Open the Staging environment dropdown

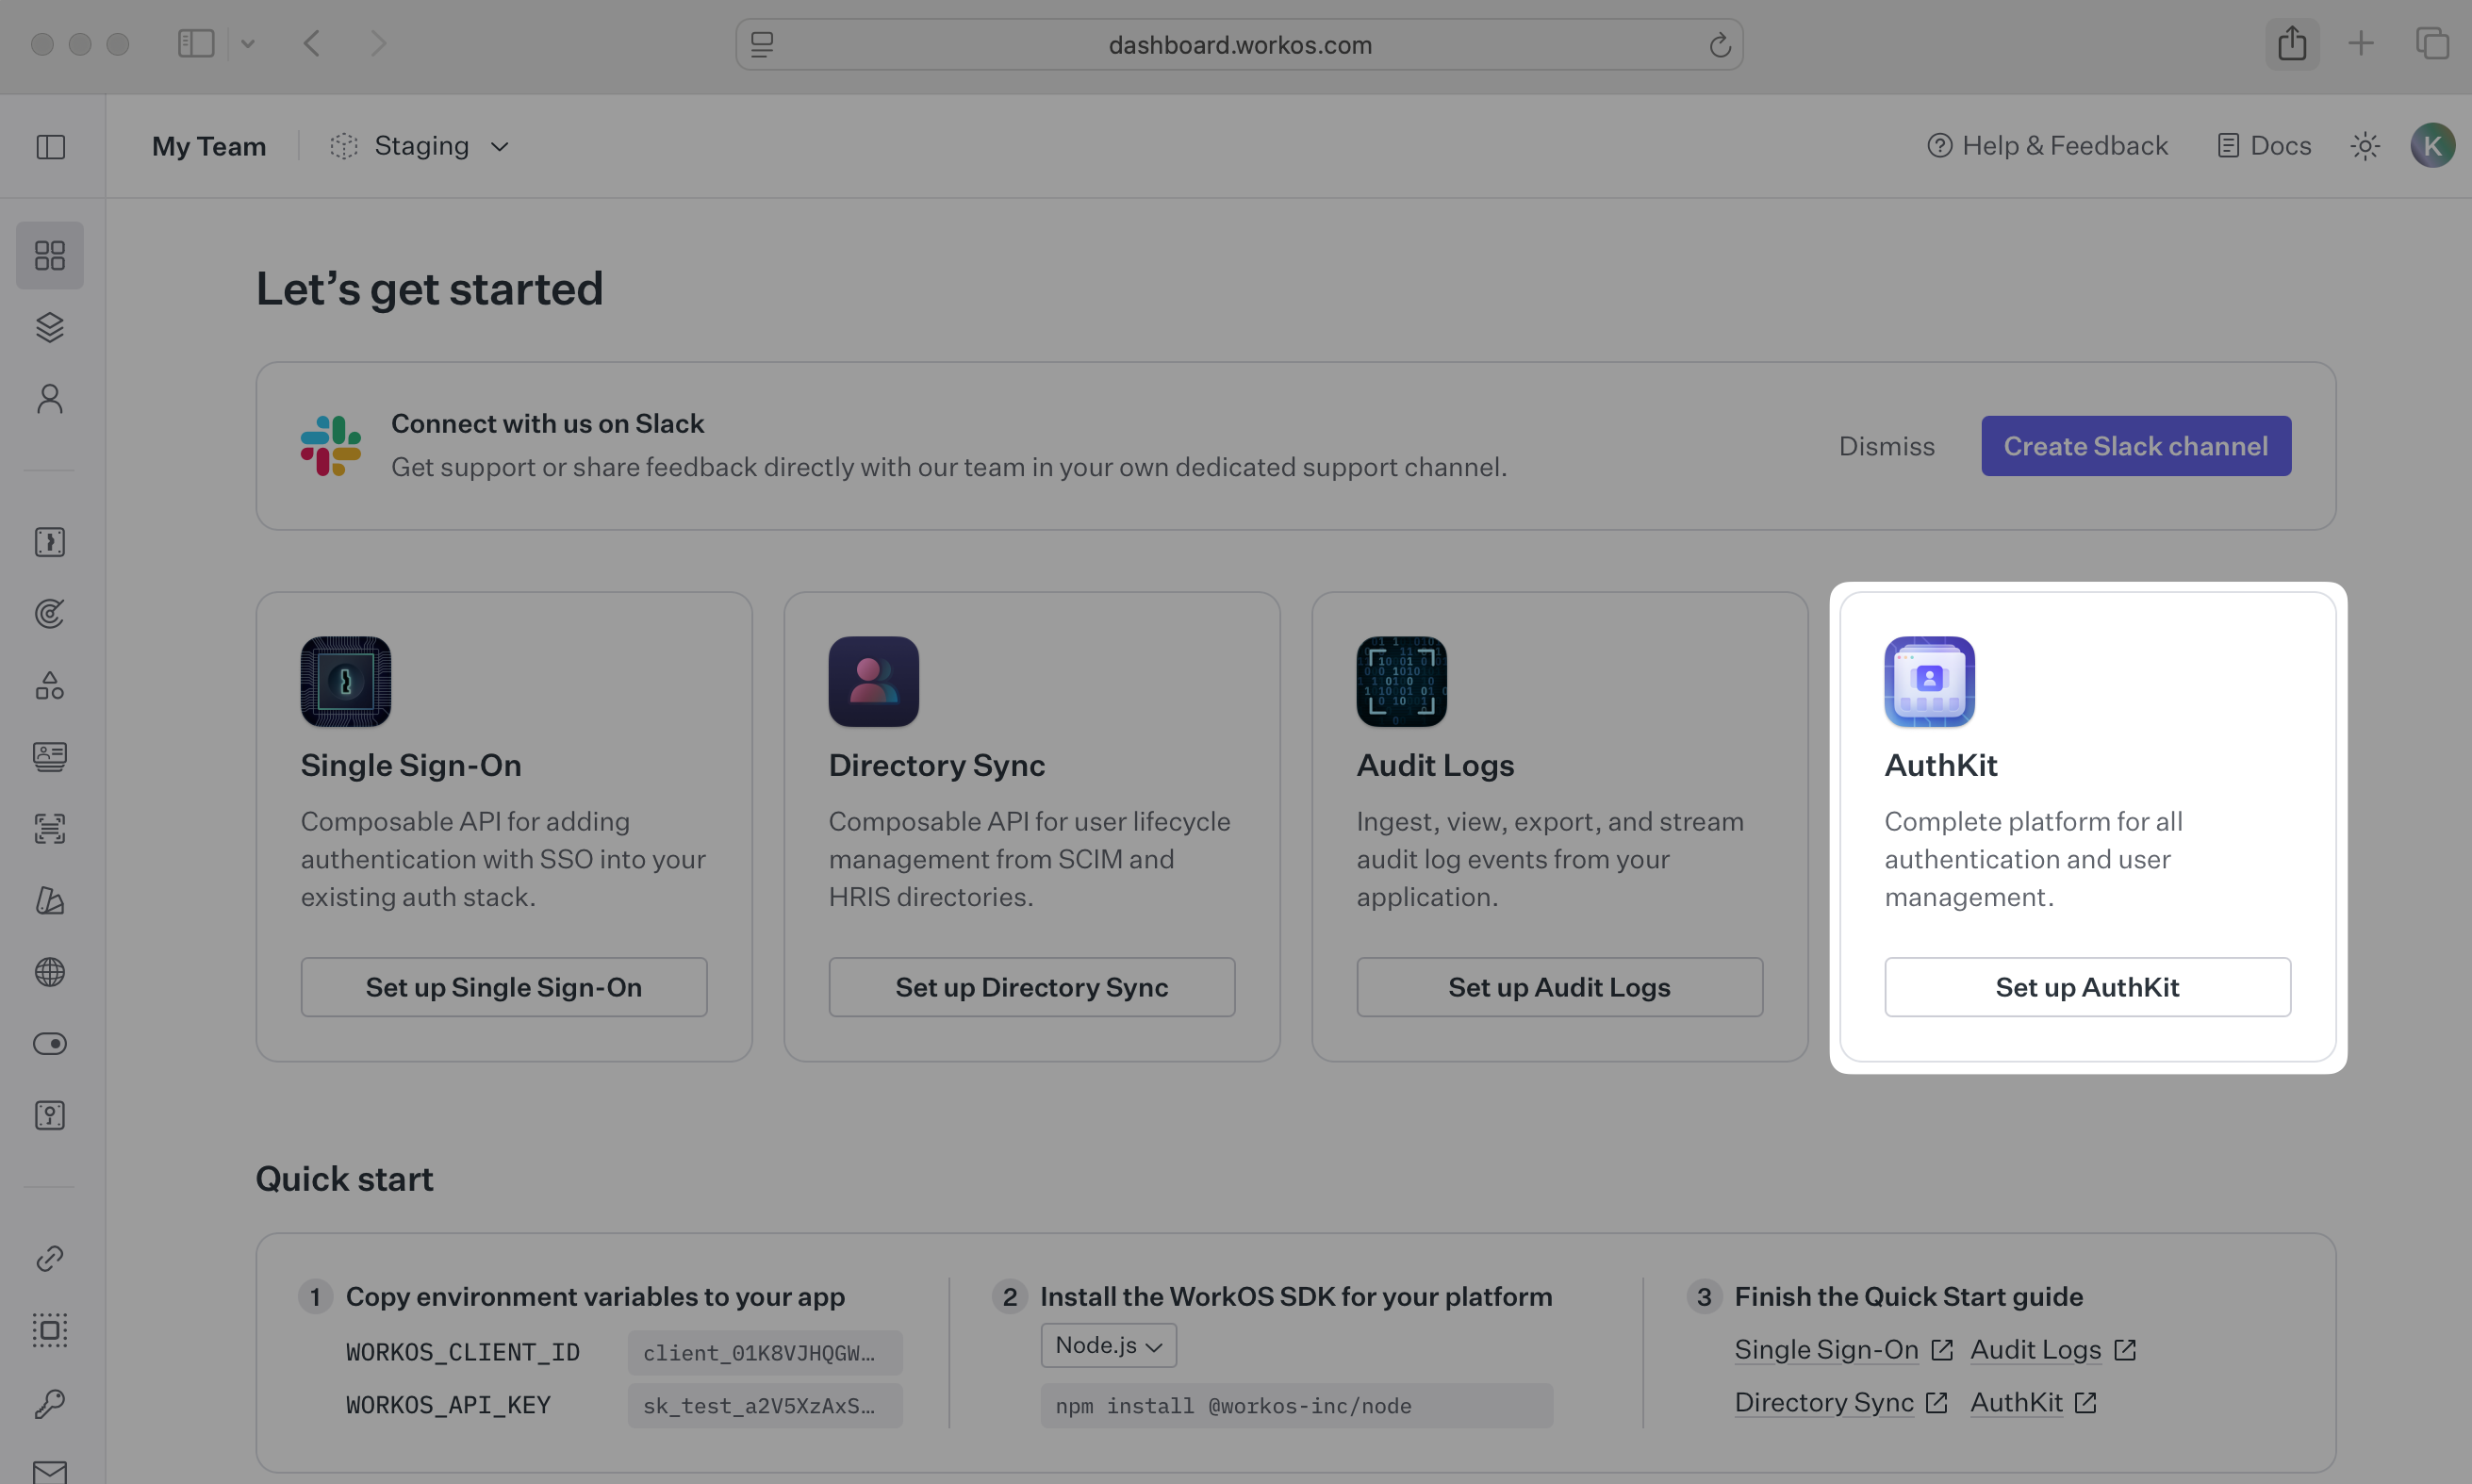[420, 145]
